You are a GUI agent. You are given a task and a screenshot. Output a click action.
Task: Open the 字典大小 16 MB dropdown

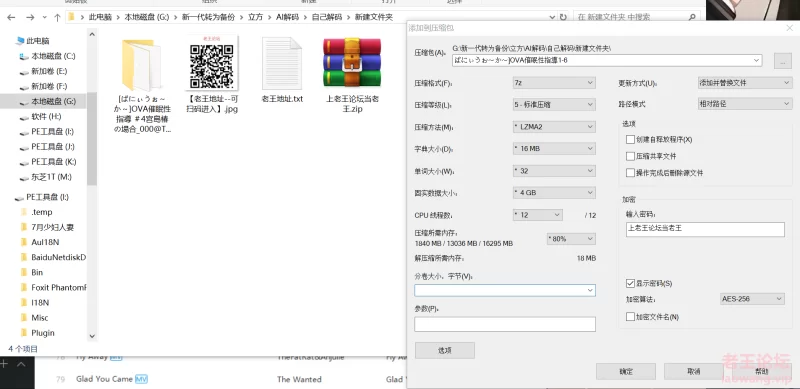[x=554, y=149]
